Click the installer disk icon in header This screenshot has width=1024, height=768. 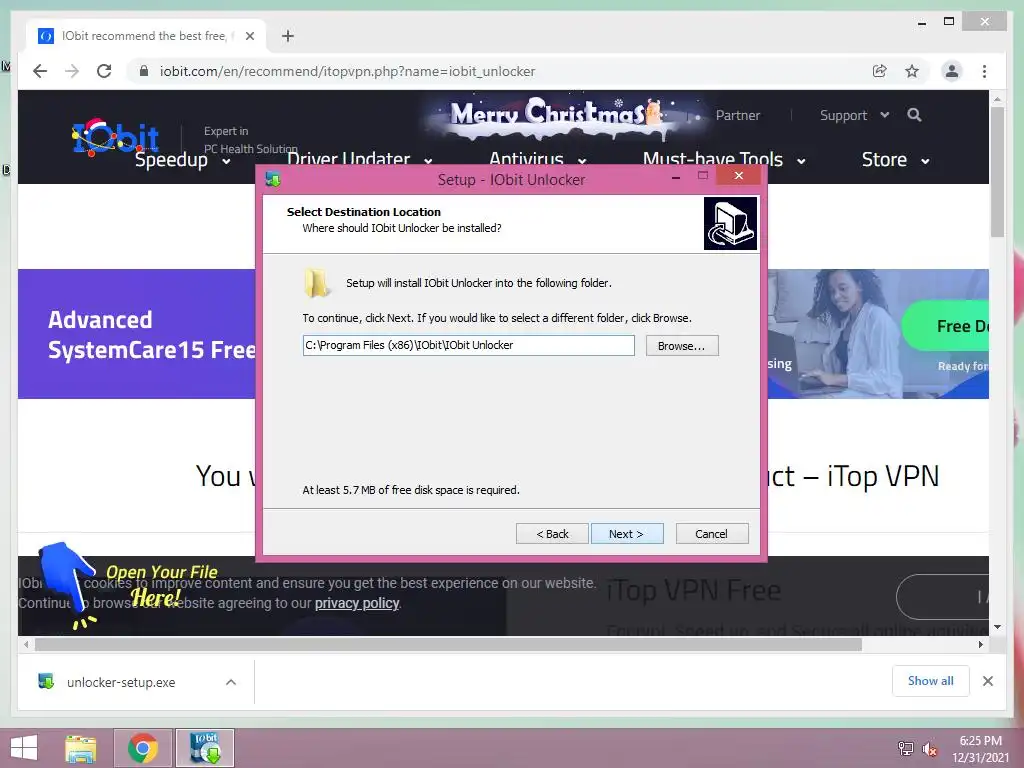click(730, 223)
